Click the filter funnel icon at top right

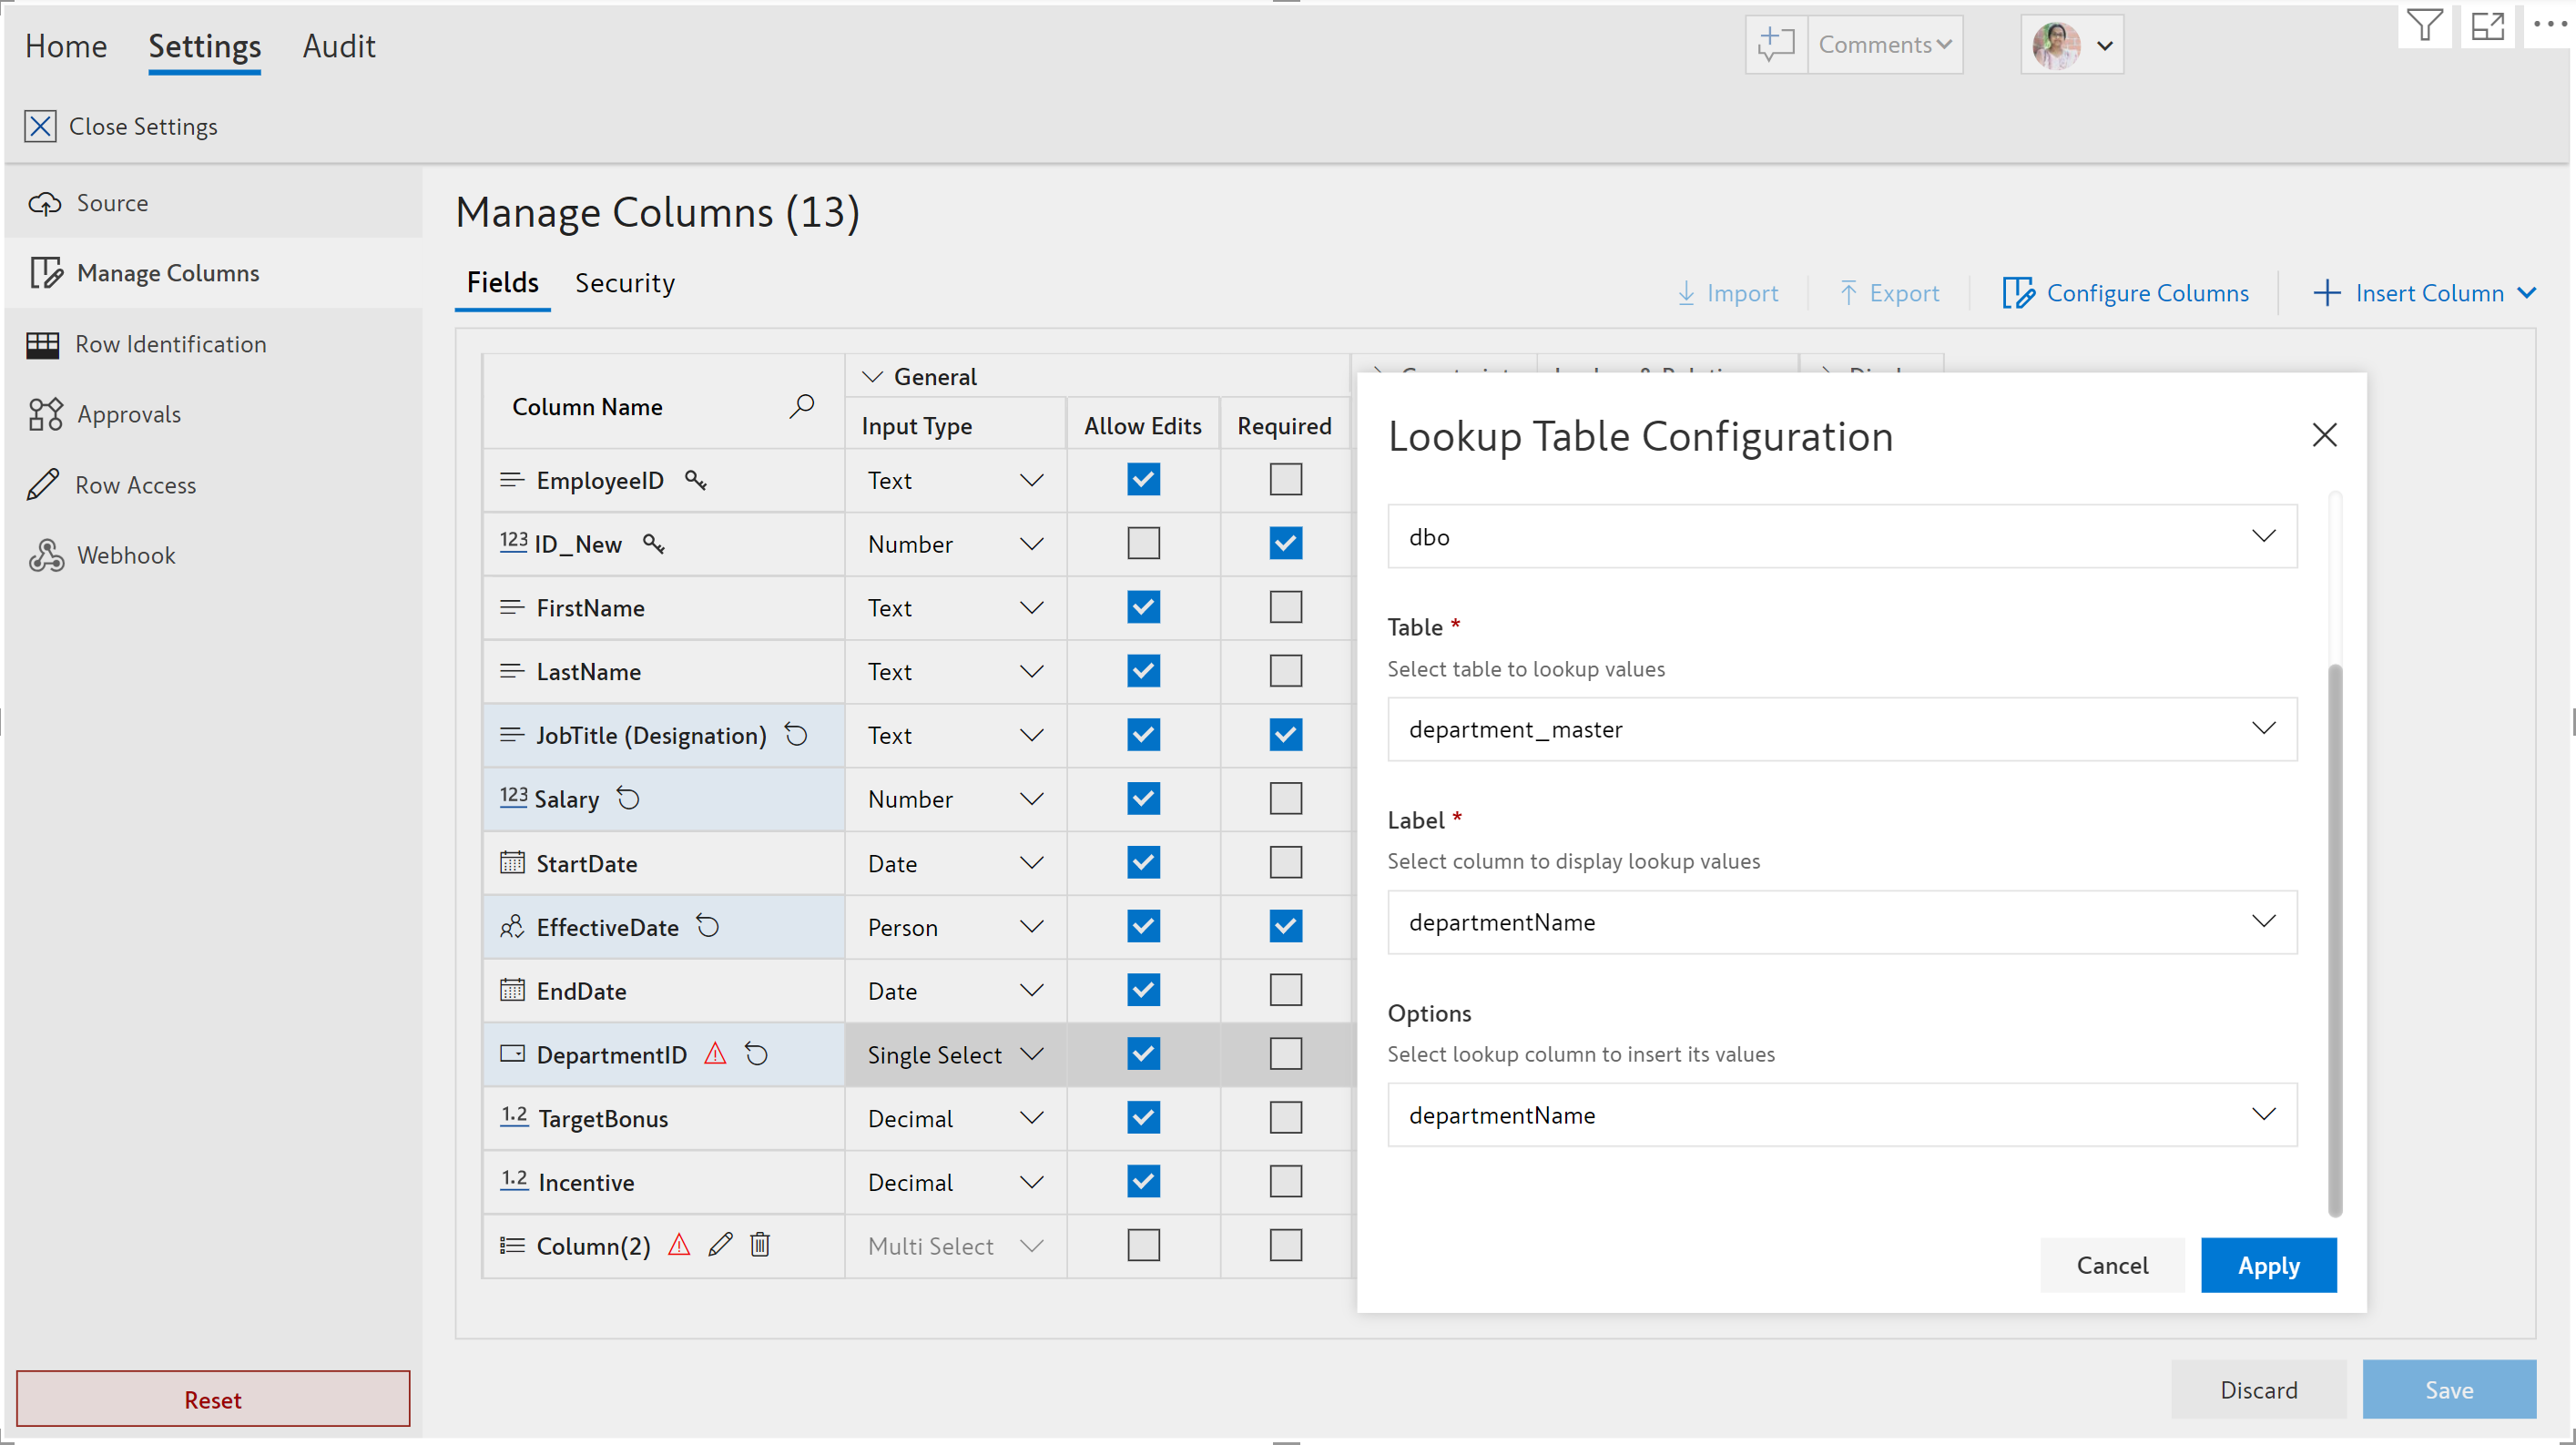[2423, 26]
